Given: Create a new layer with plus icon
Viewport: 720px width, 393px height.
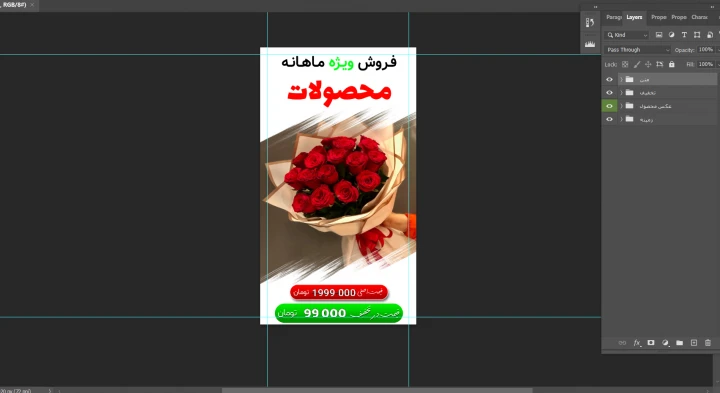Looking at the screenshot, I should [694, 343].
